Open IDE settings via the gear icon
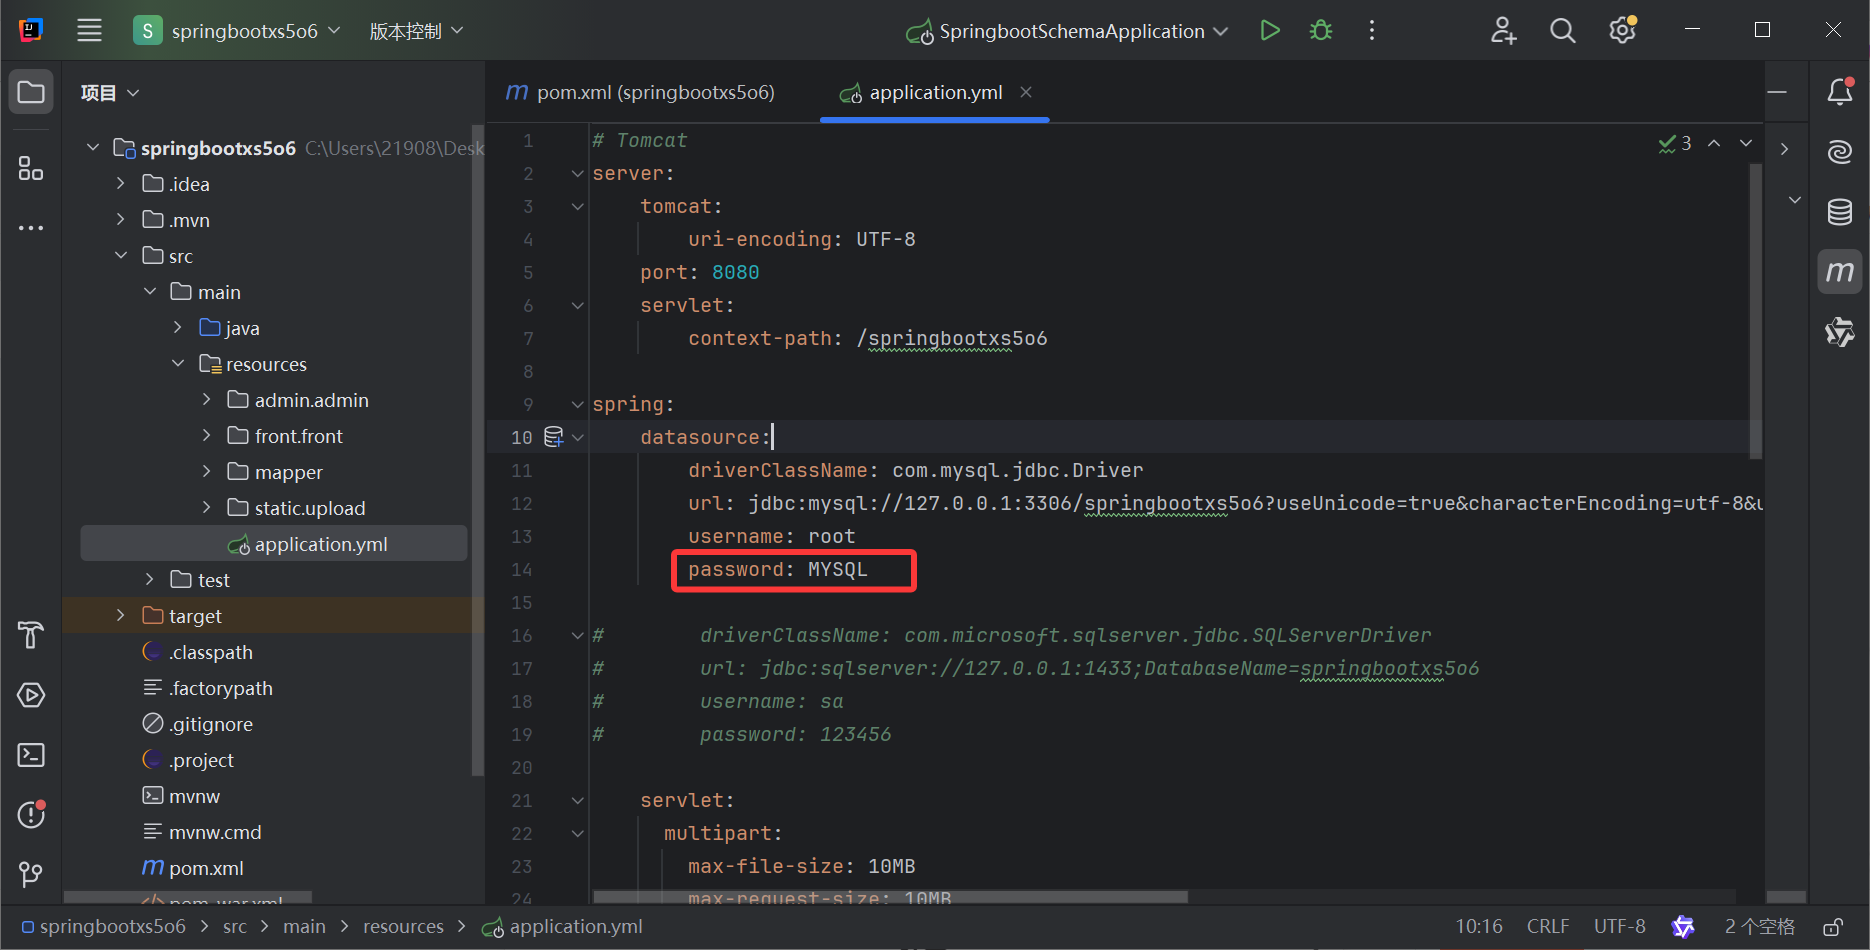 click(x=1621, y=30)
